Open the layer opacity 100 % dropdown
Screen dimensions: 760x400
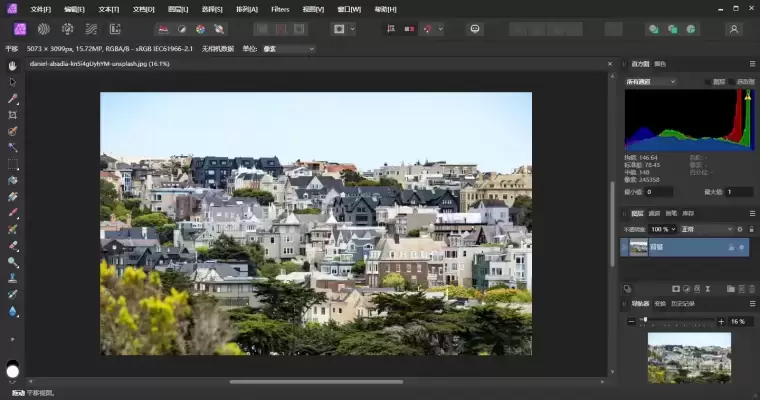tap(663, 229)
